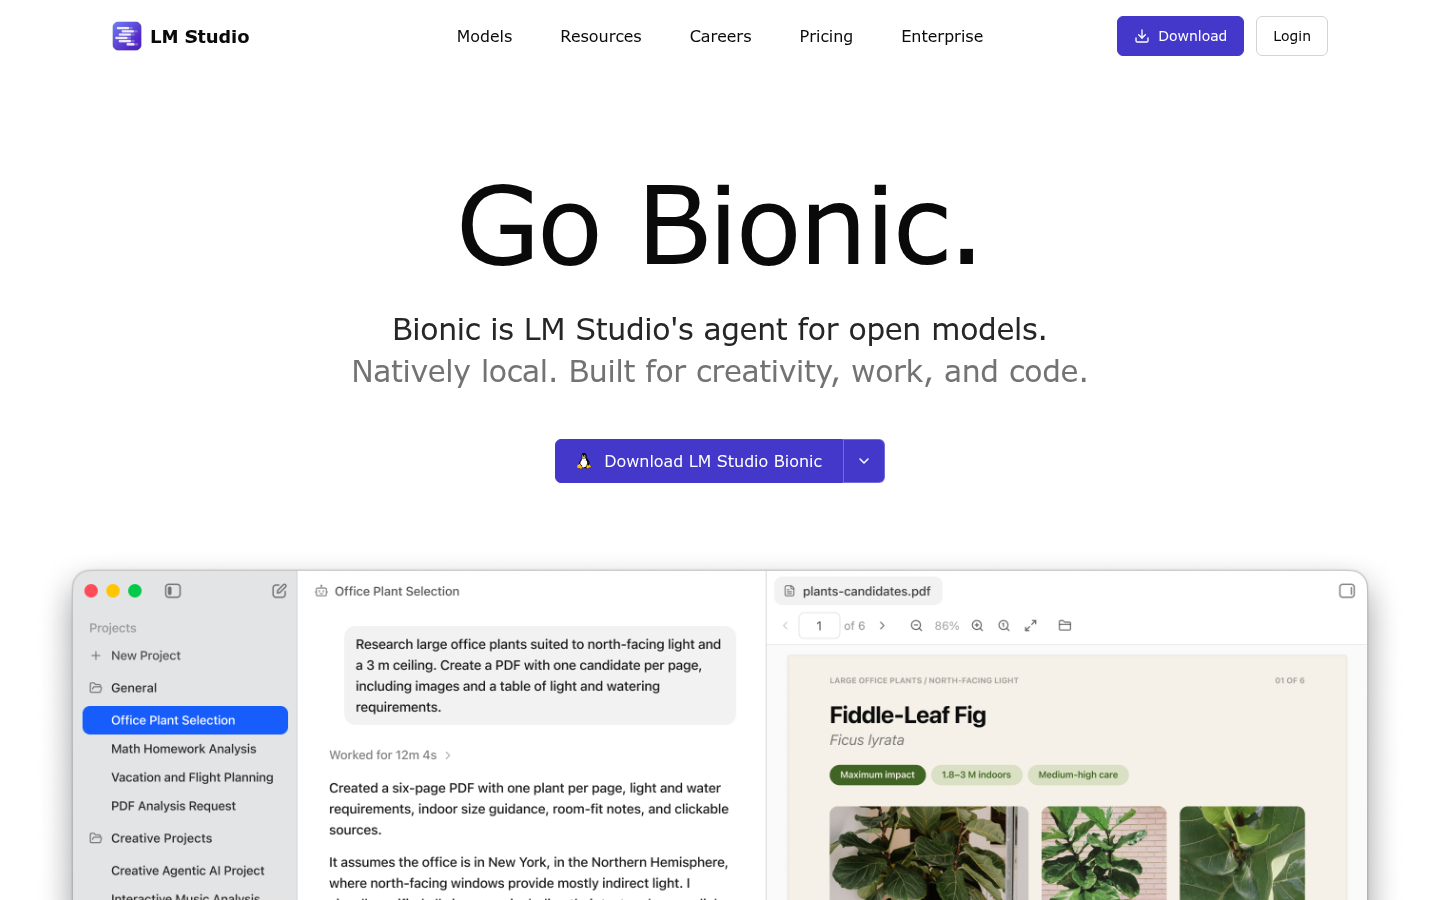Click the '1.8–3 M indoors' tag
Screen dimensions: 1440x900
click(976, 775)
